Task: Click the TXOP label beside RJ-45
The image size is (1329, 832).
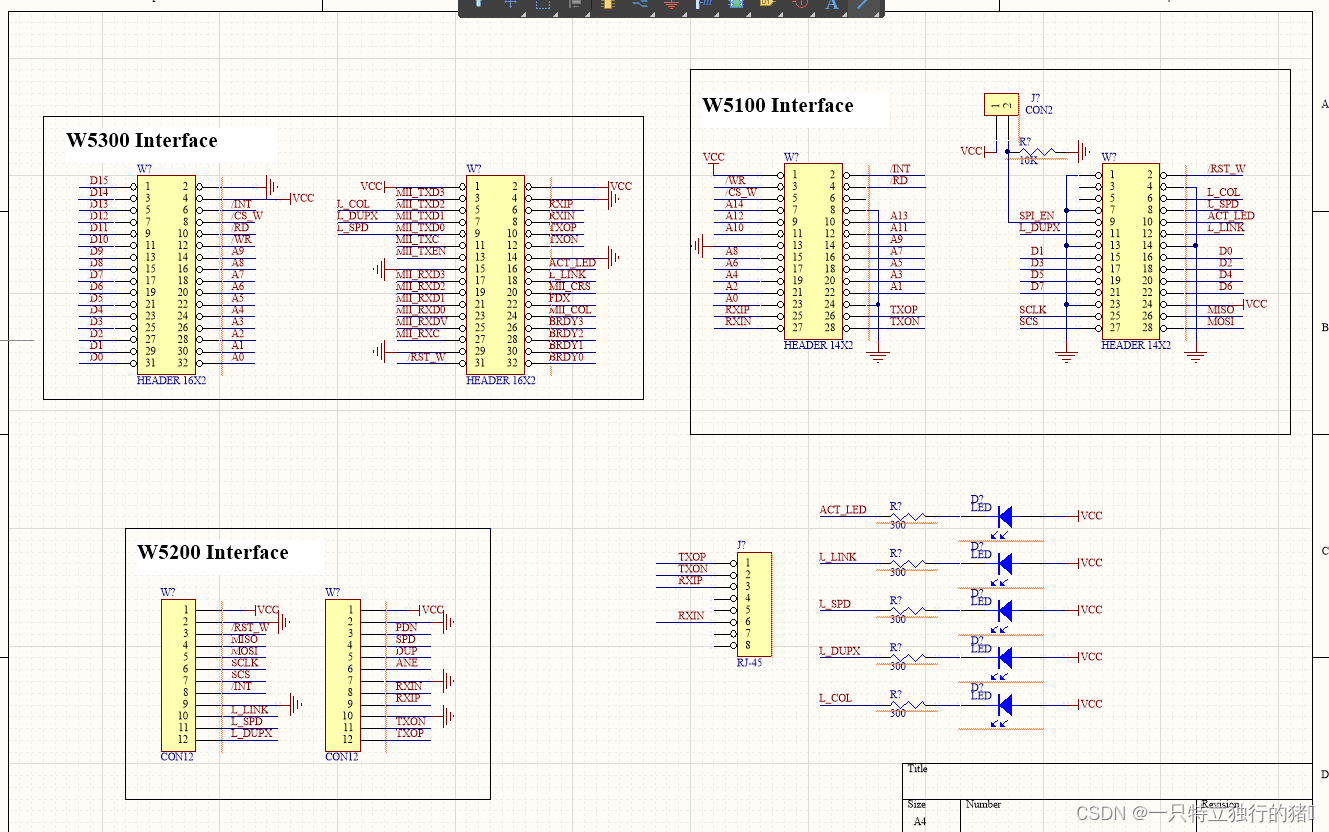Action: pyautogui.click(x=692, y=557)
